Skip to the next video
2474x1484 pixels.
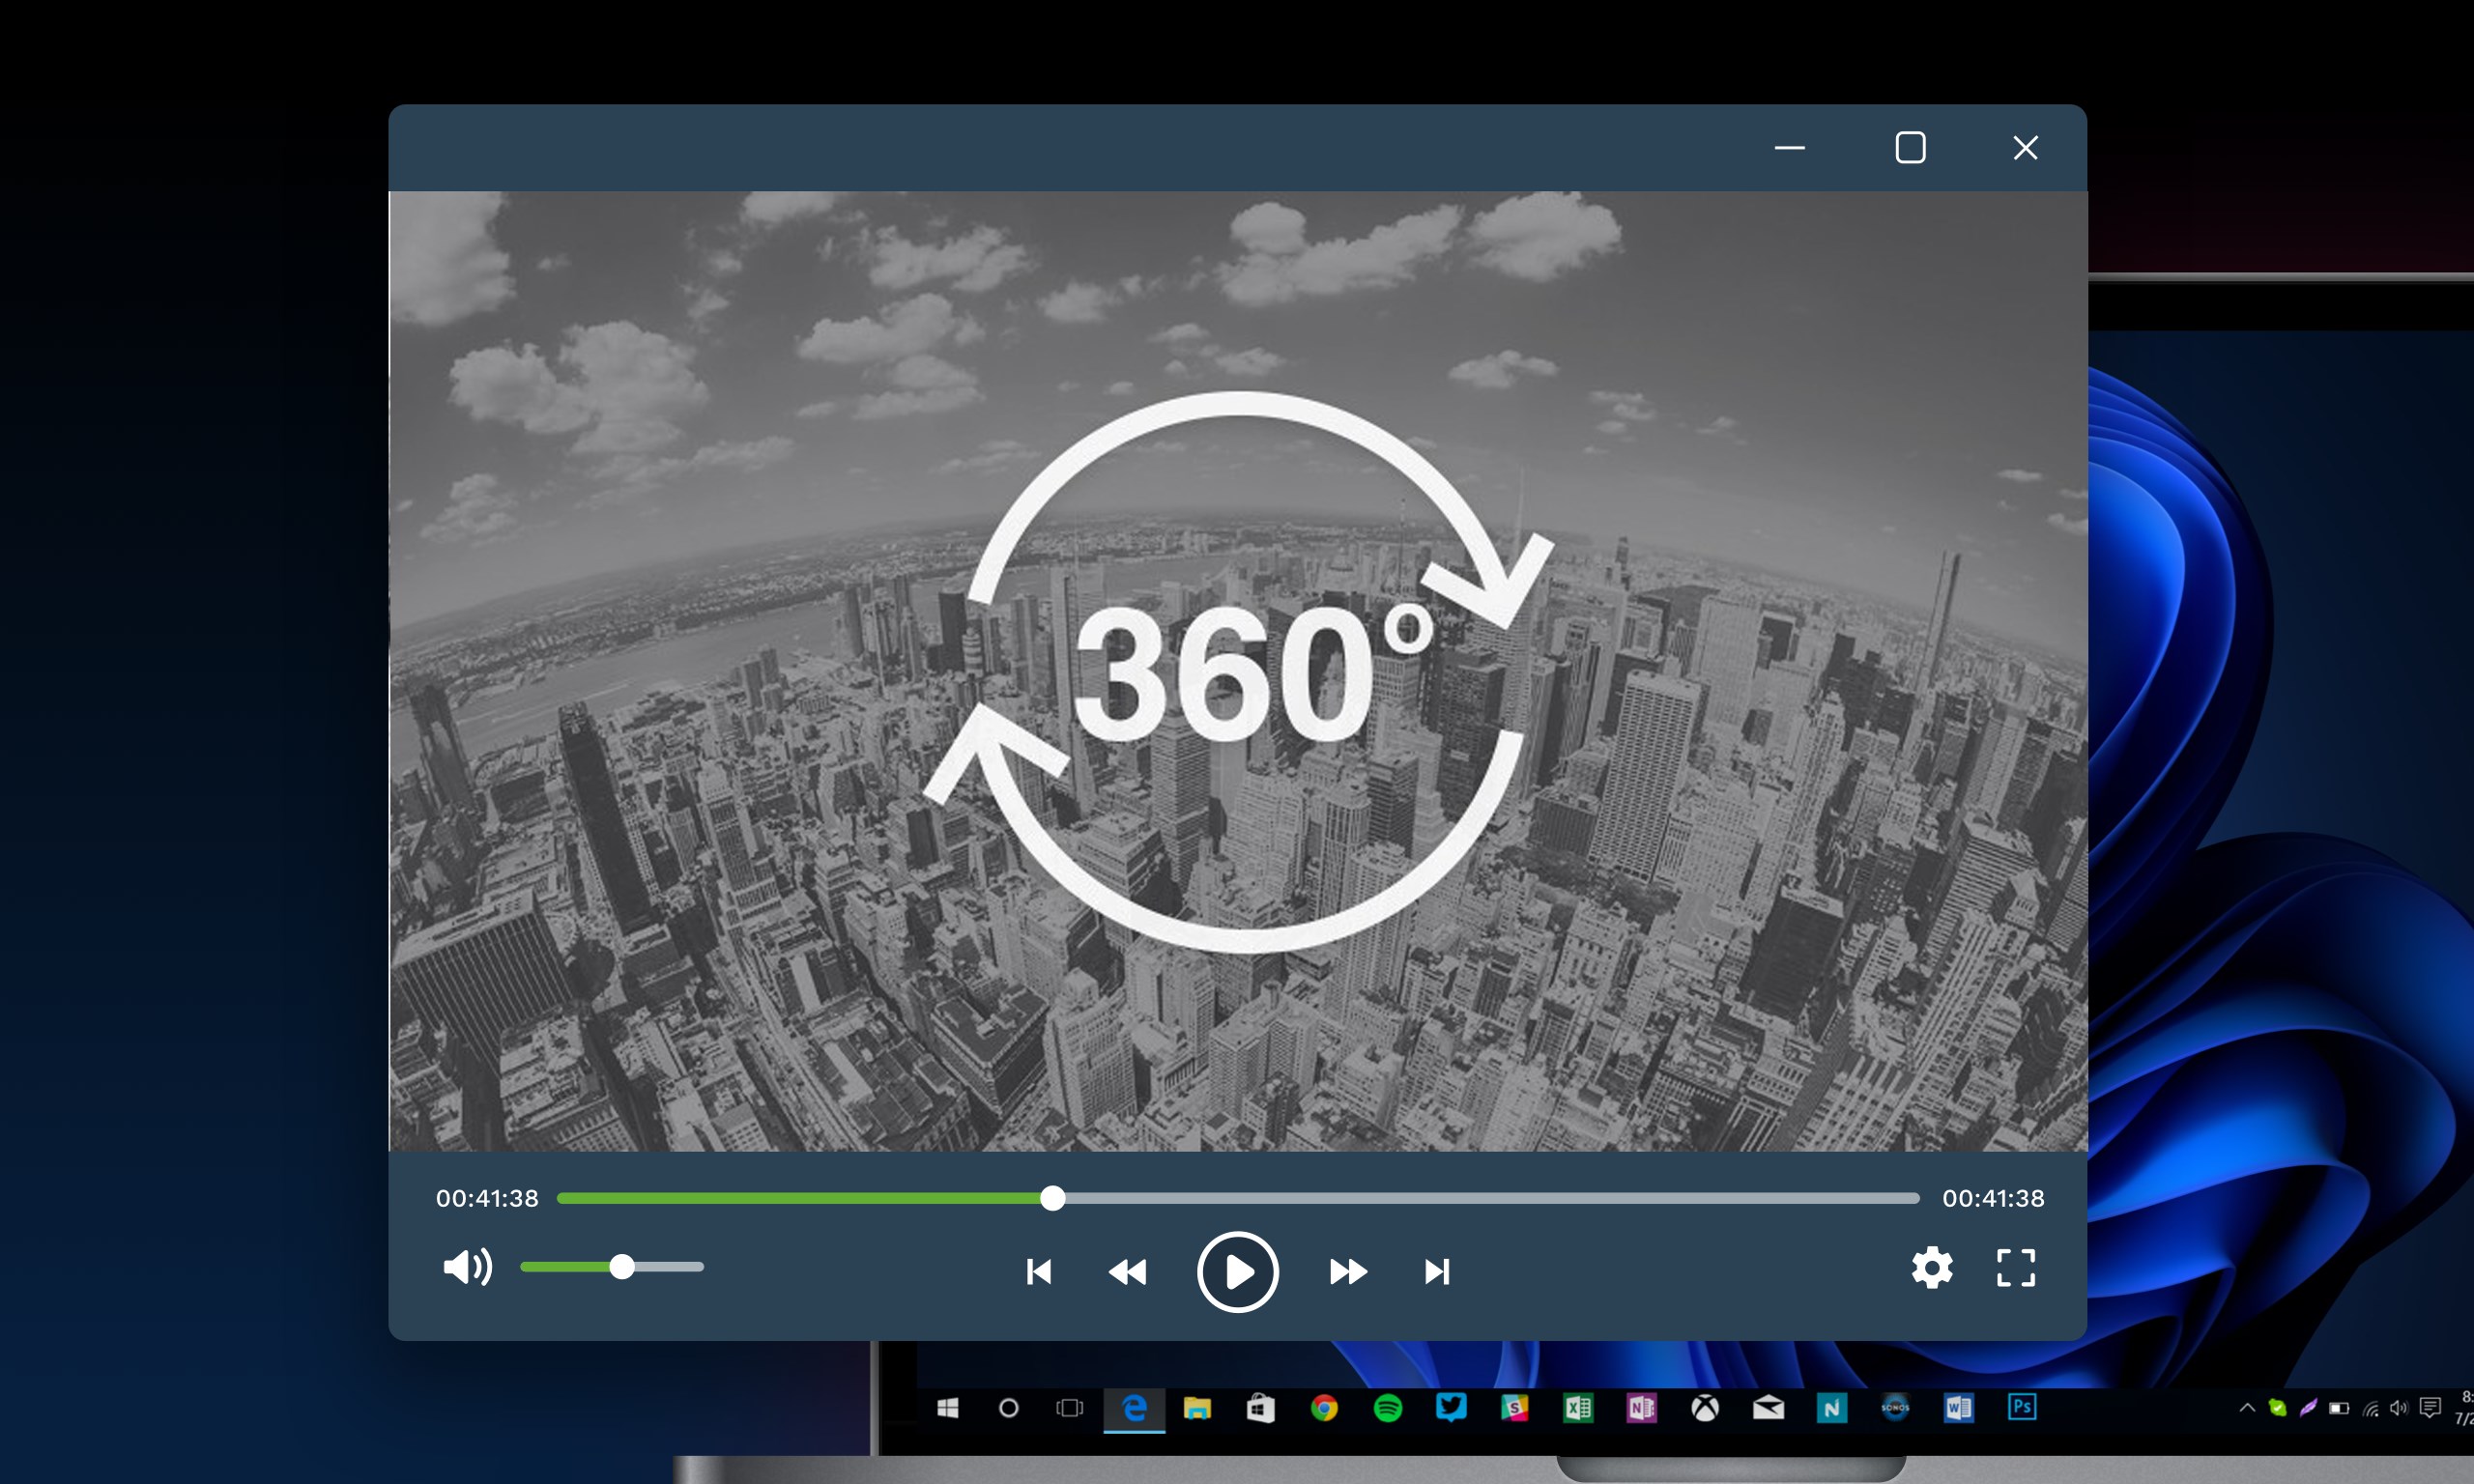[1437, 1271]
